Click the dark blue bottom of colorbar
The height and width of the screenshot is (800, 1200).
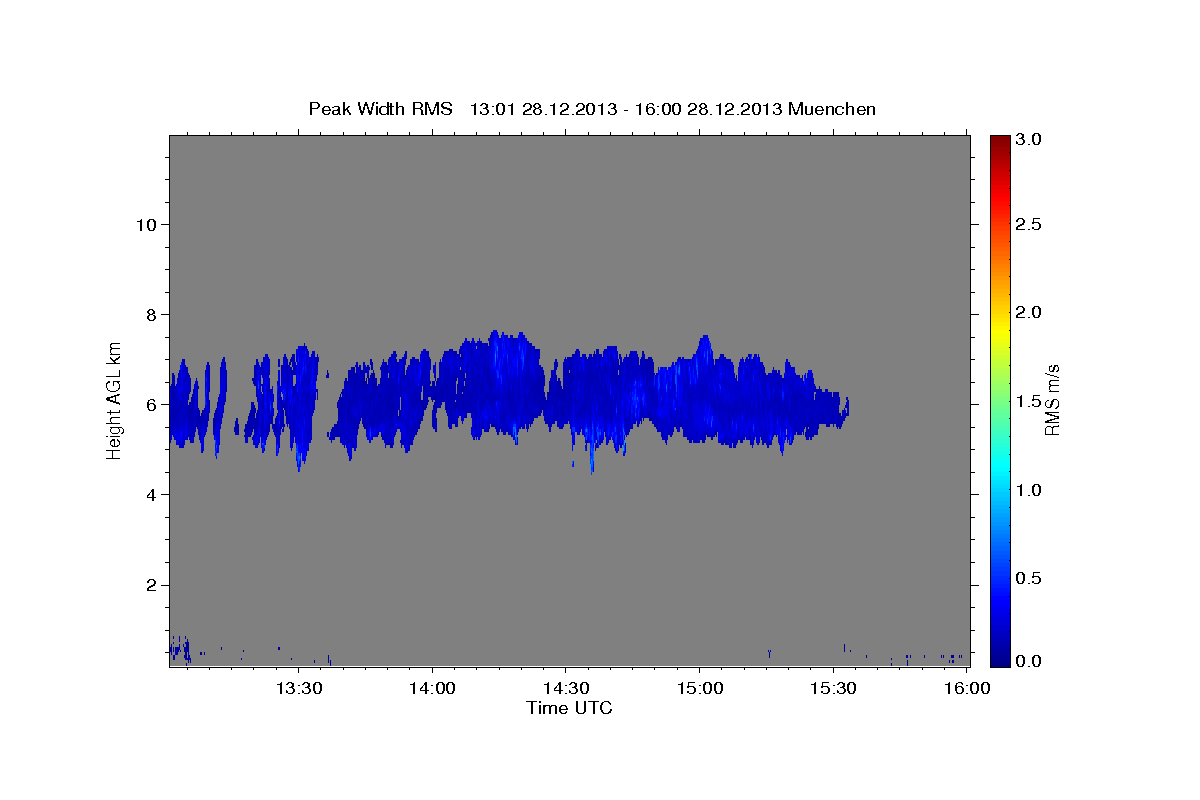point(1000,658)
